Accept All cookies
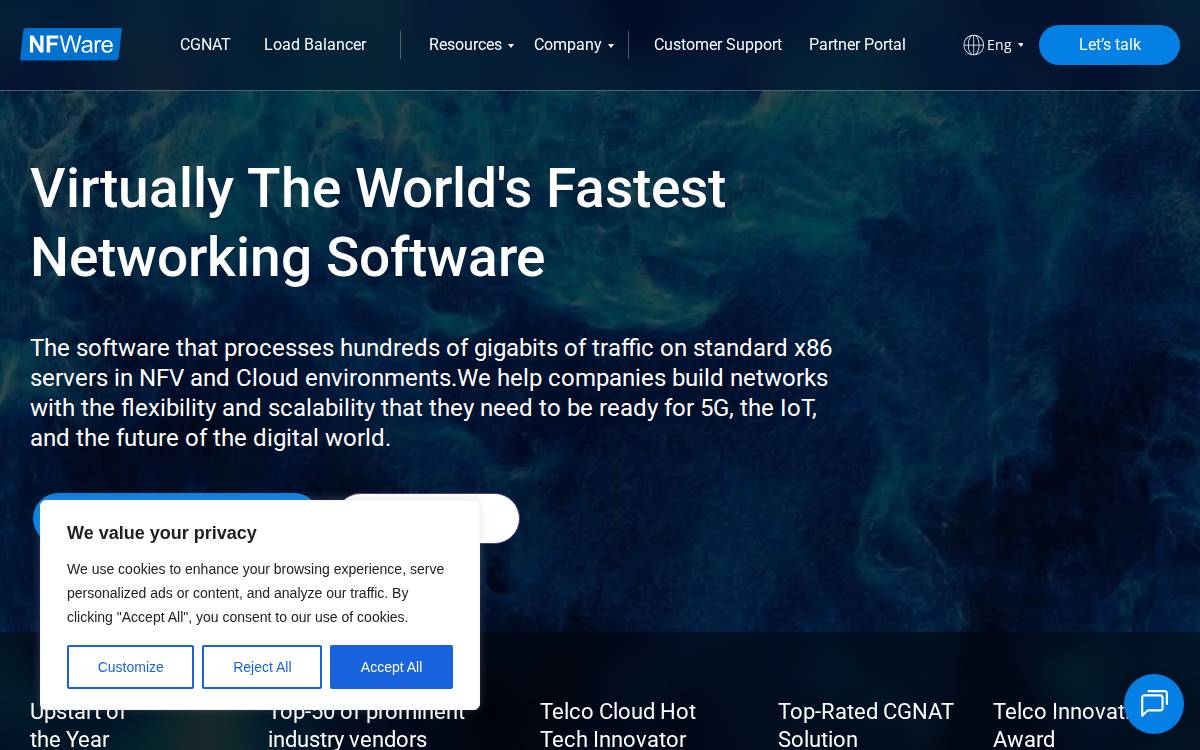The image size is (1200, 750). tap(391, 667)
